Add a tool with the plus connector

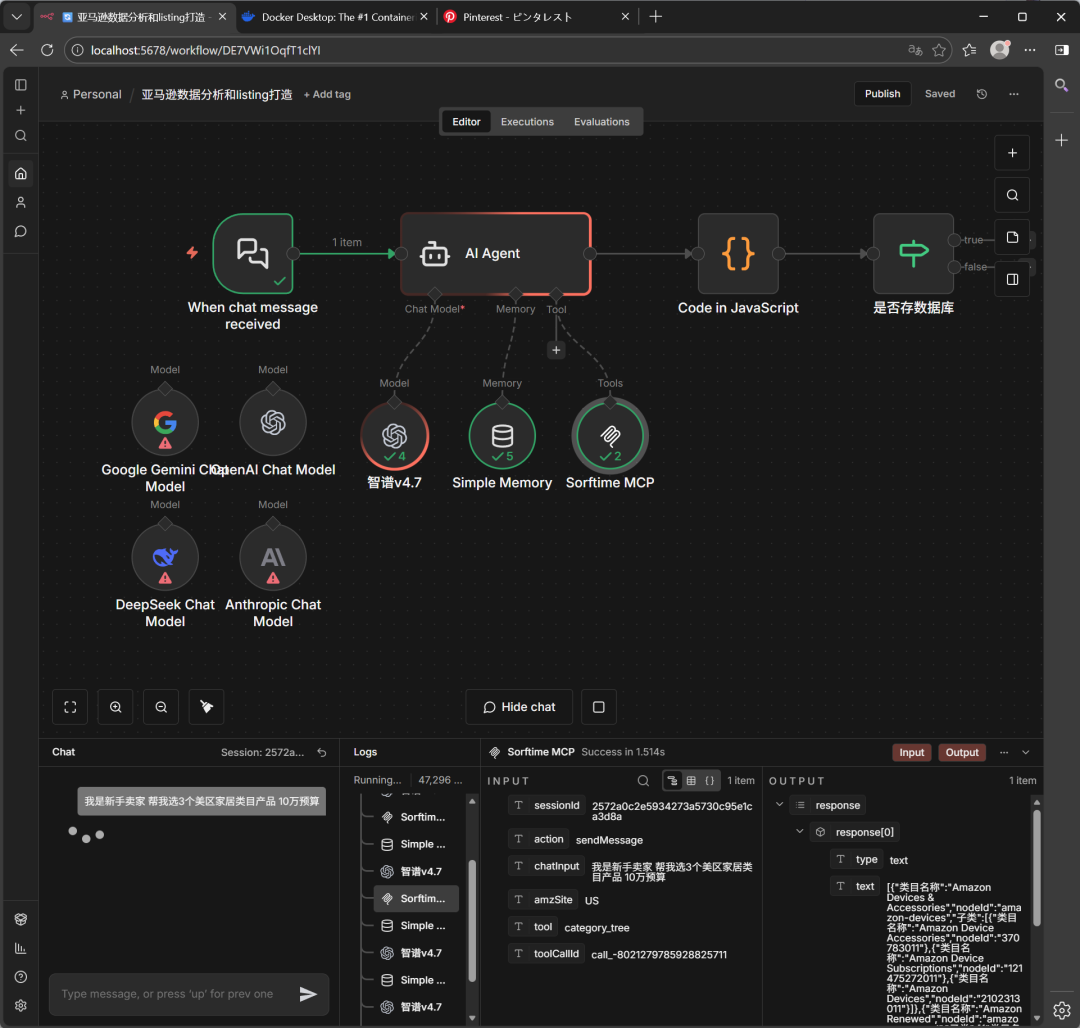tap(557, 350)
